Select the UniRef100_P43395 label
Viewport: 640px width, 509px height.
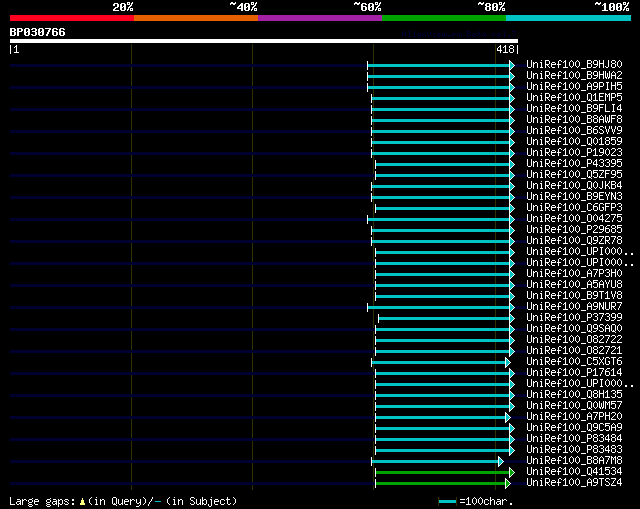point(574,164)
